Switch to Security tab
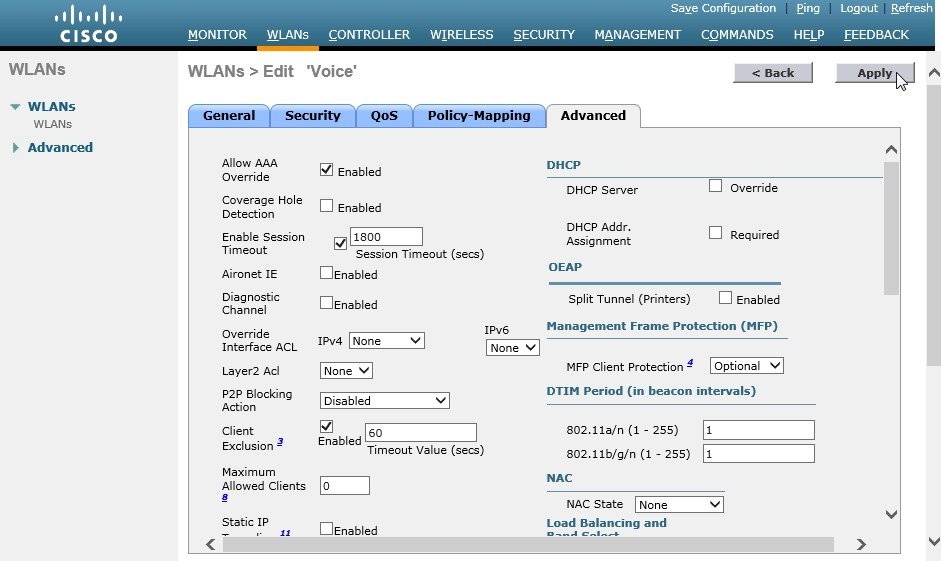This screenshot has height=561, width=941. [x=312, y=116]
